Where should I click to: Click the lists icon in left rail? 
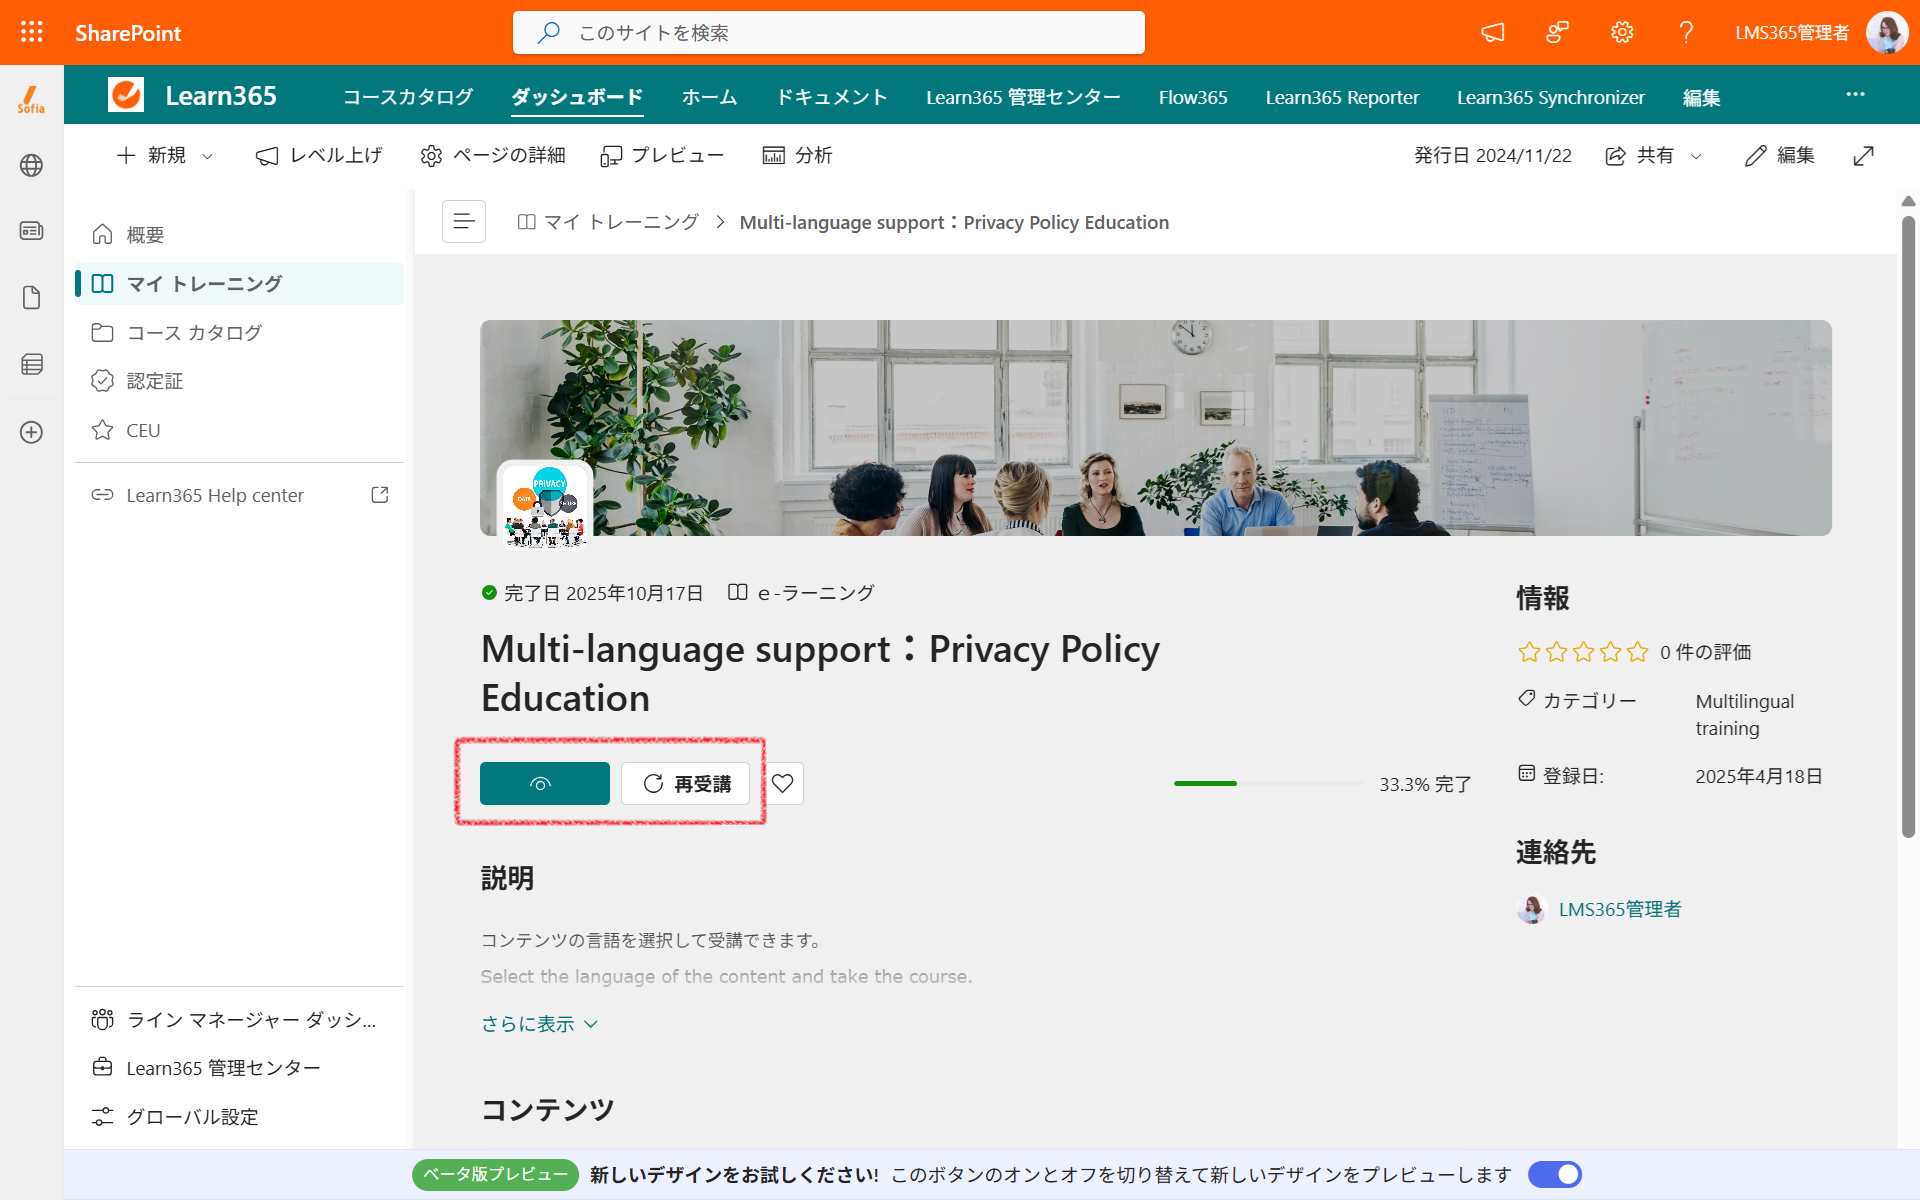pos(31,364)
